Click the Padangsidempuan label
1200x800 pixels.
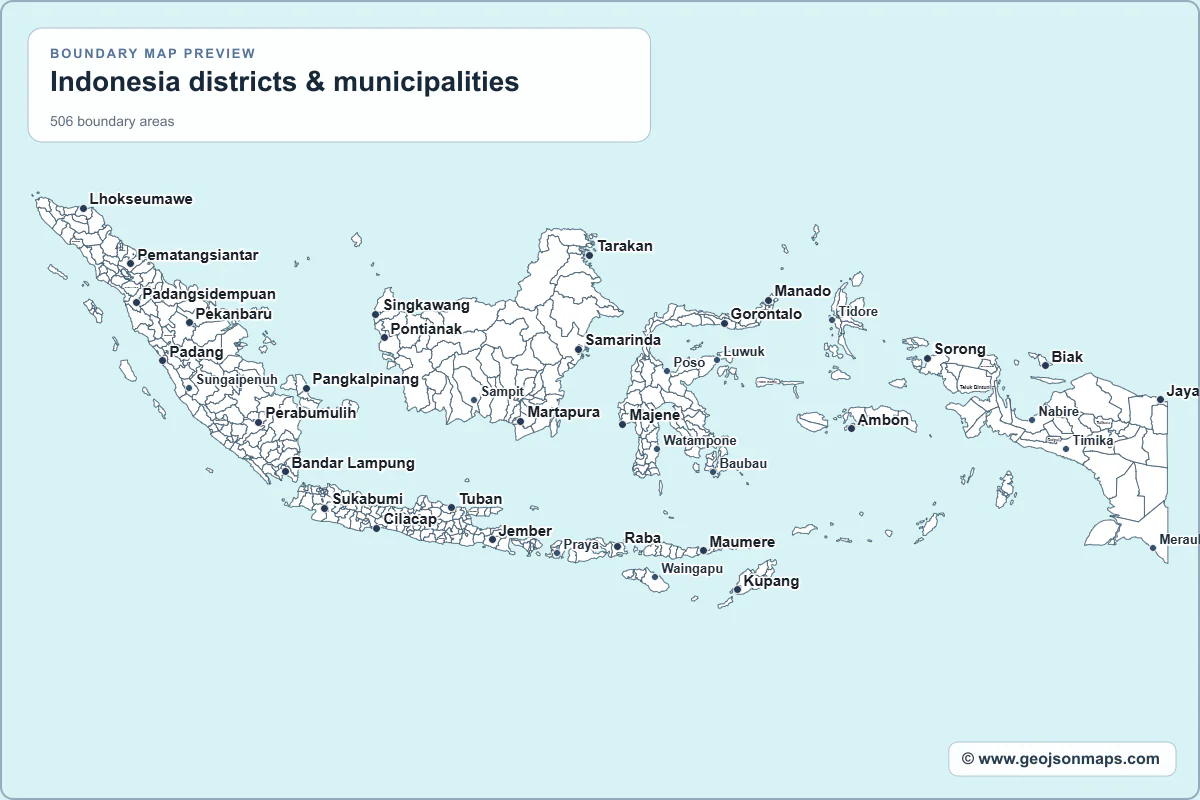(x=209, y=294)
